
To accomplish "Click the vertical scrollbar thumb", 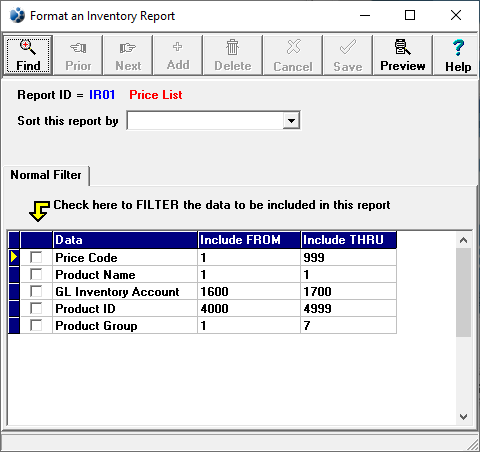I will 463,292.
